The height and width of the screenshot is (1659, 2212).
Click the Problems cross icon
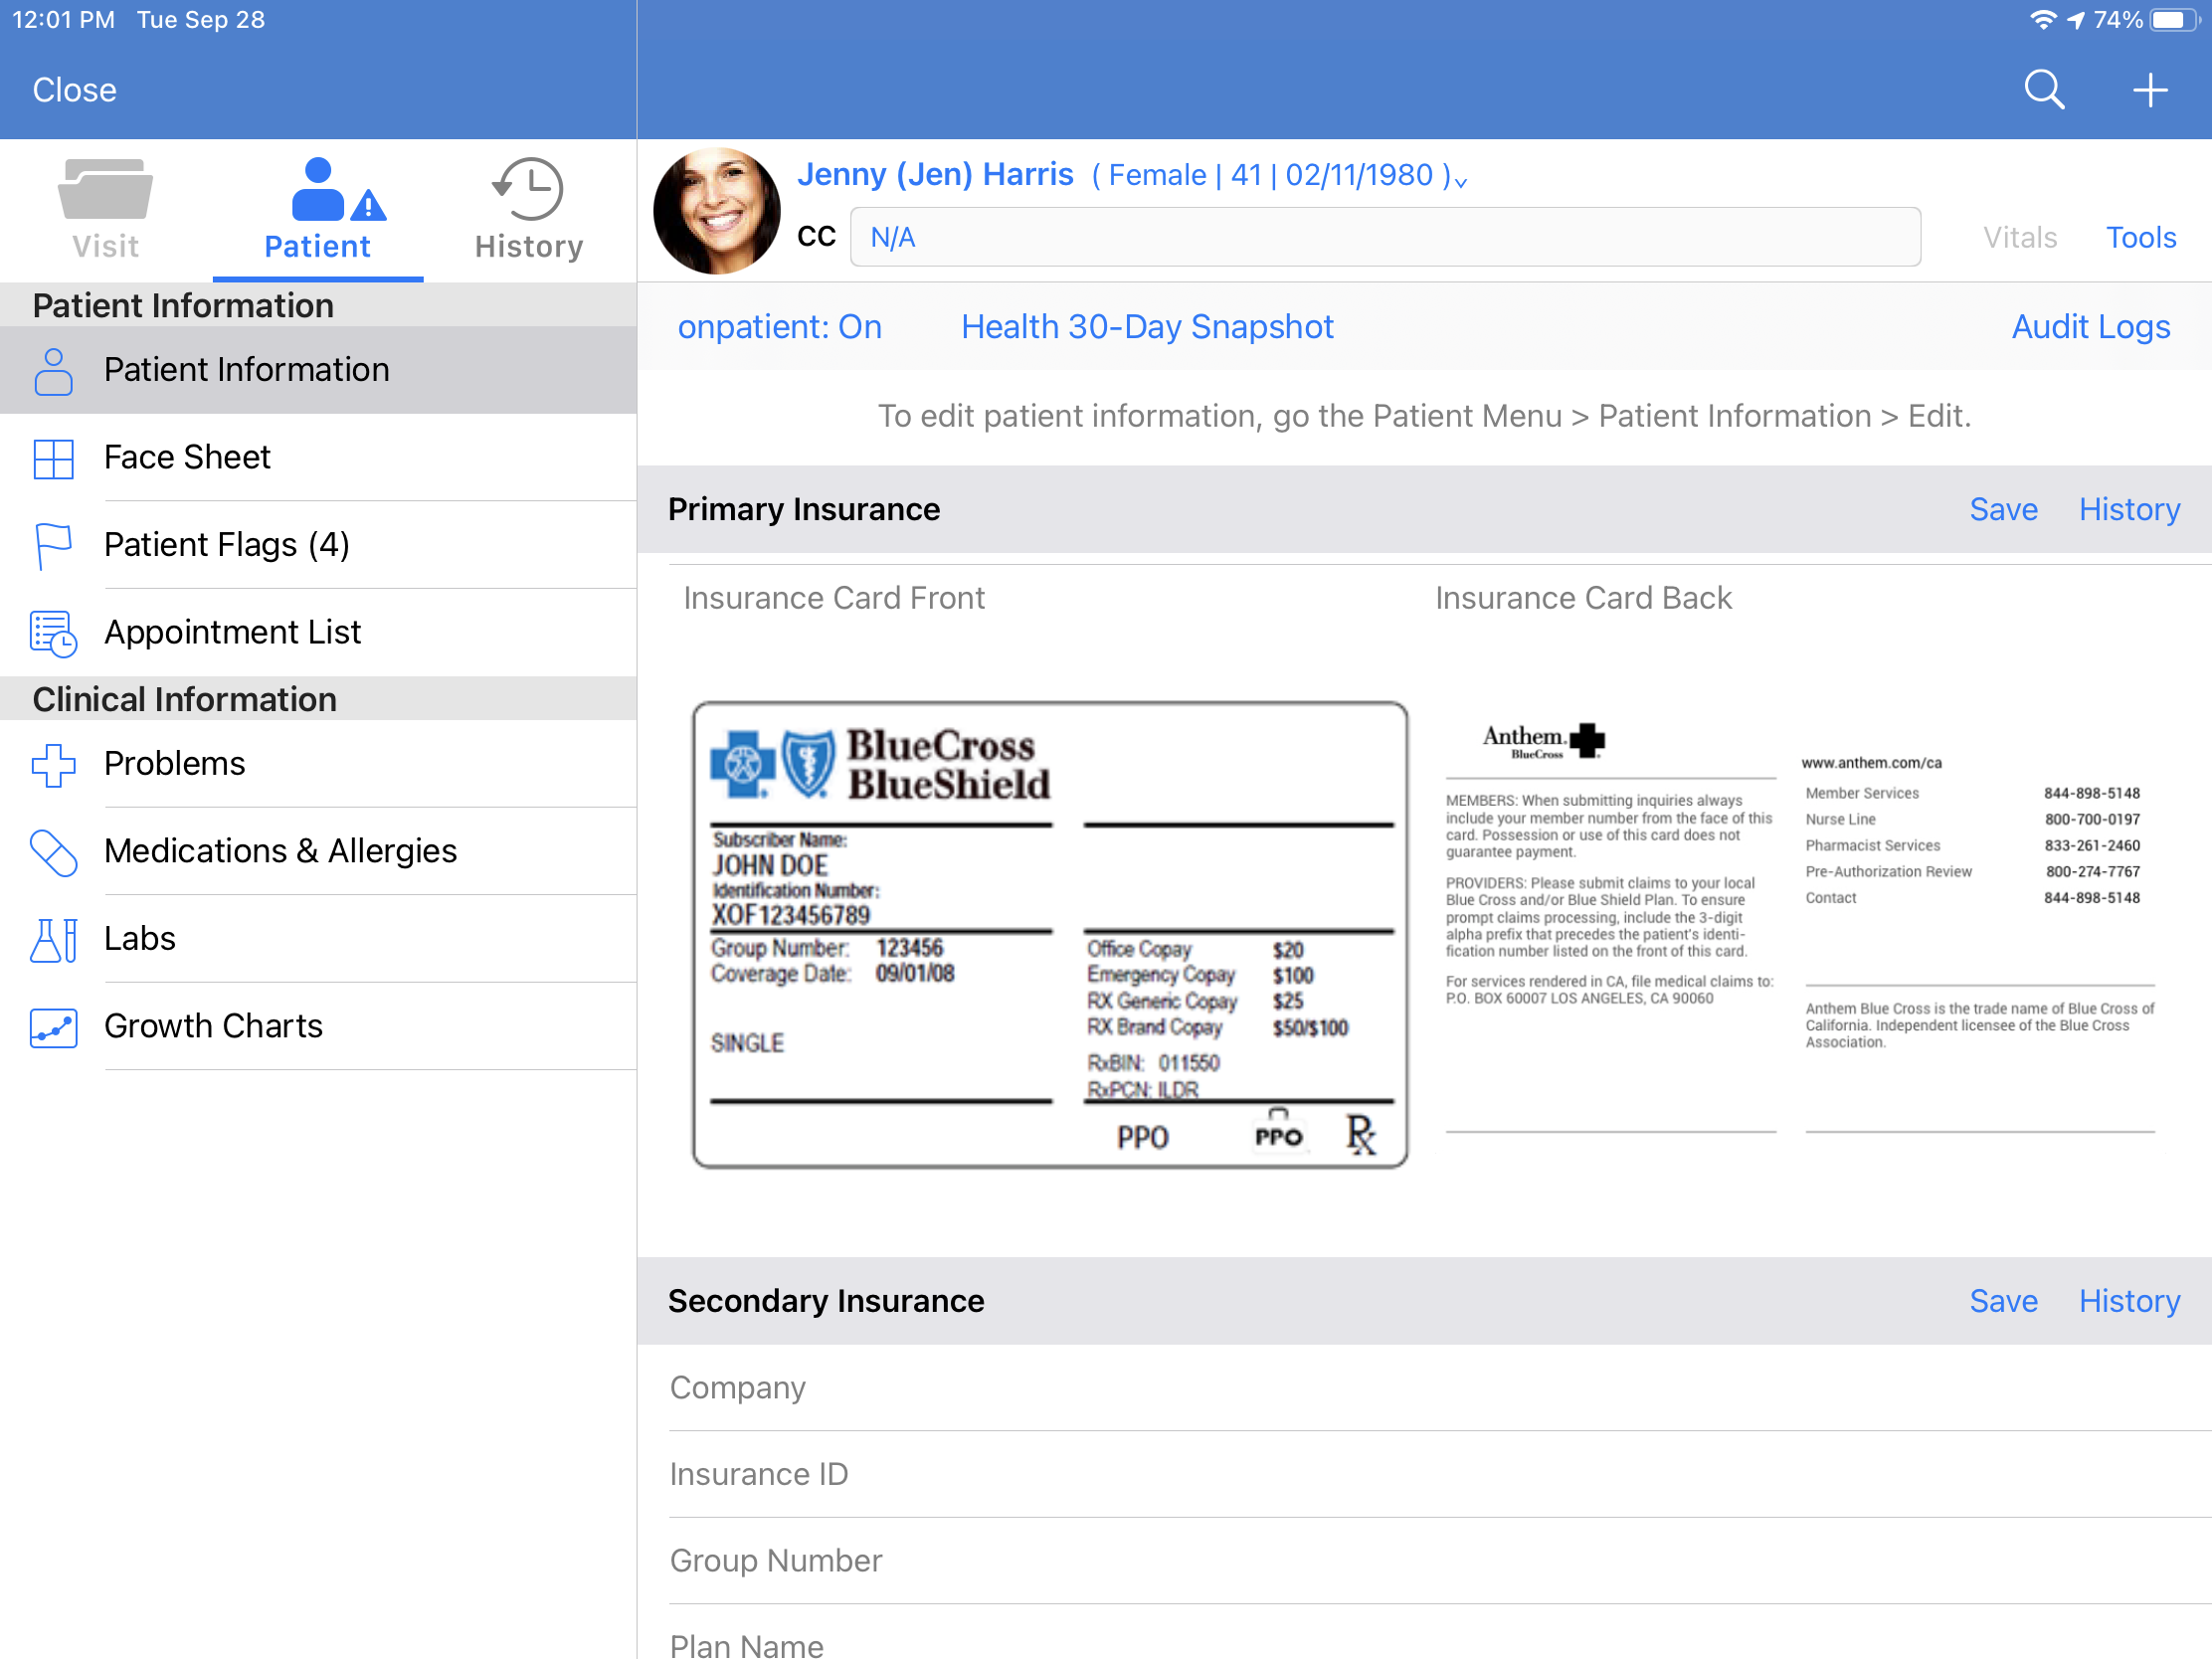(53, 765)
